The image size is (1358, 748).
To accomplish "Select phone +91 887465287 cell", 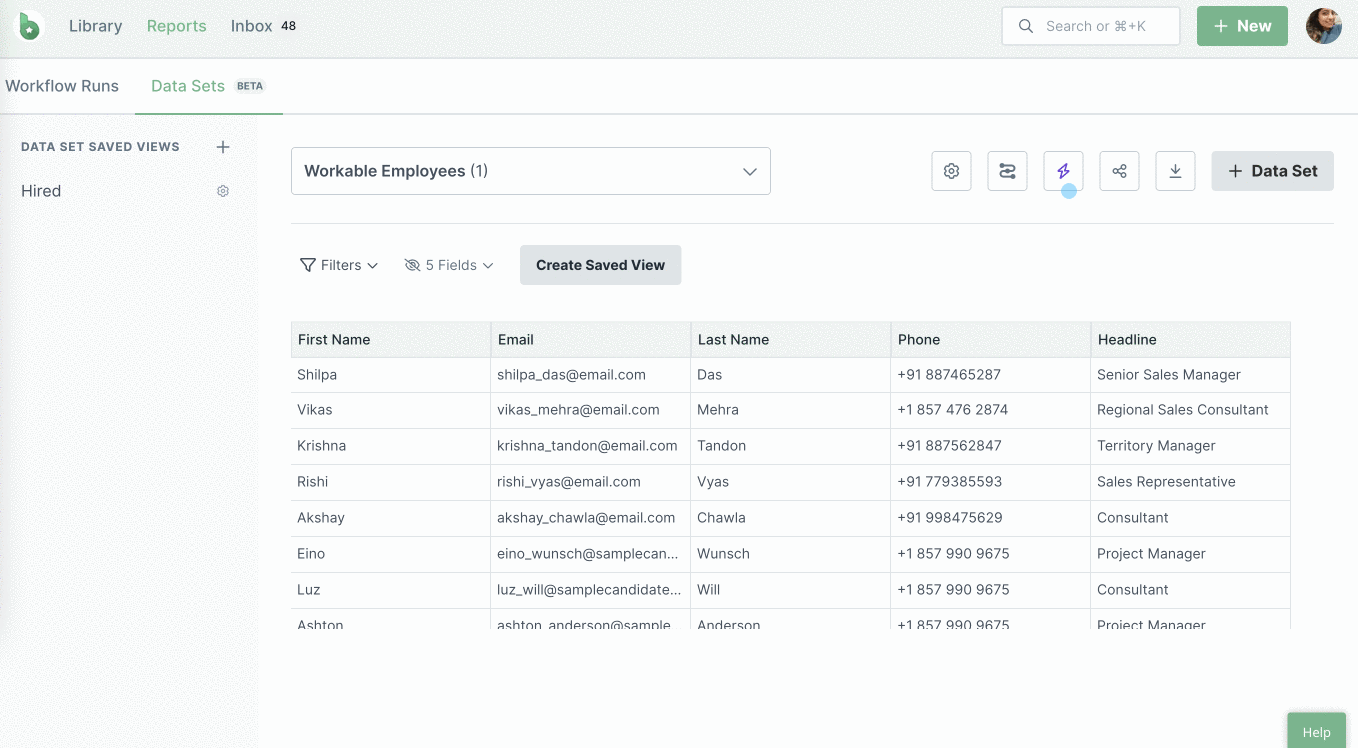I will tap(991, 375).
